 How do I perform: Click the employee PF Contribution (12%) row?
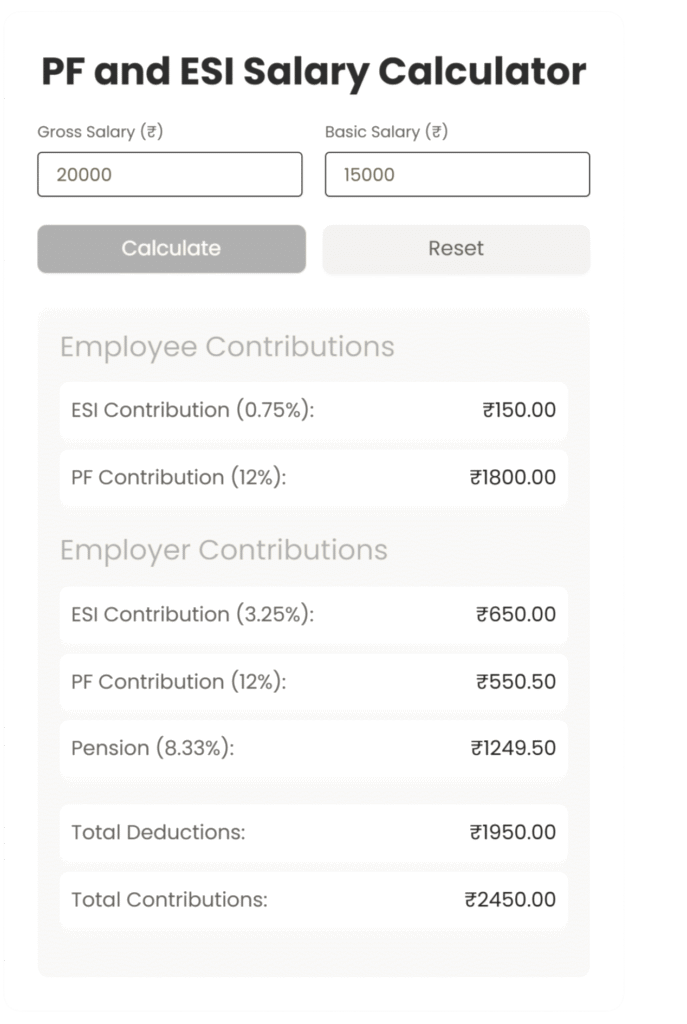pos(313,478)
